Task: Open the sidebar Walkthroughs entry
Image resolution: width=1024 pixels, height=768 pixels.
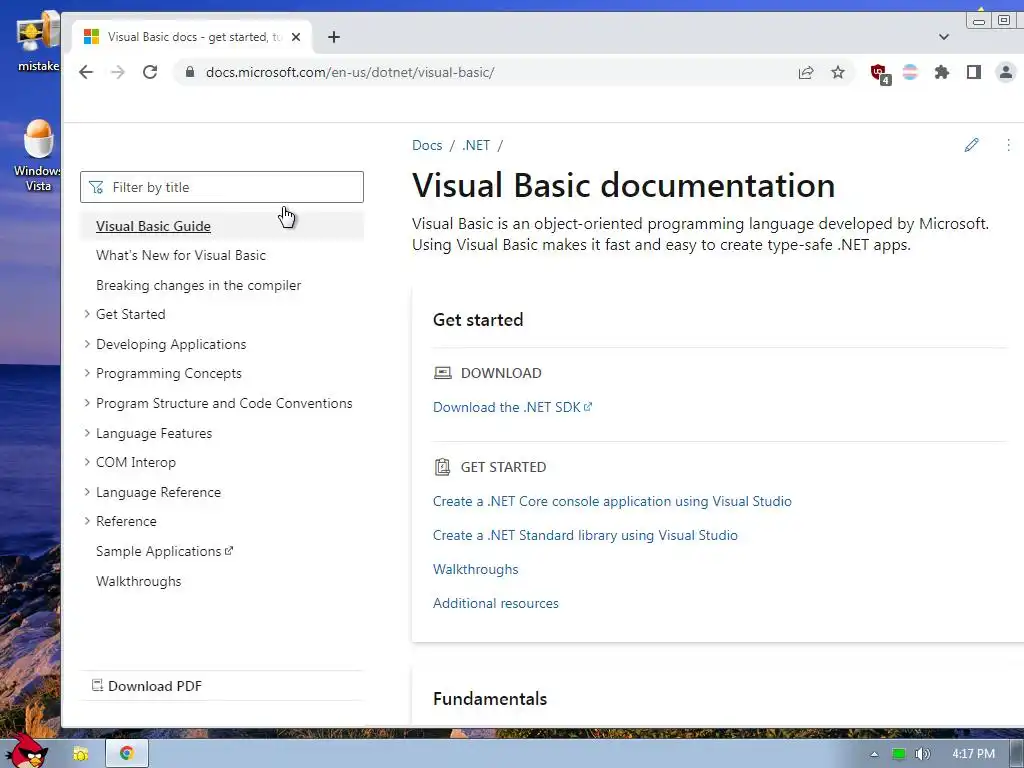Action: [138, 581]
